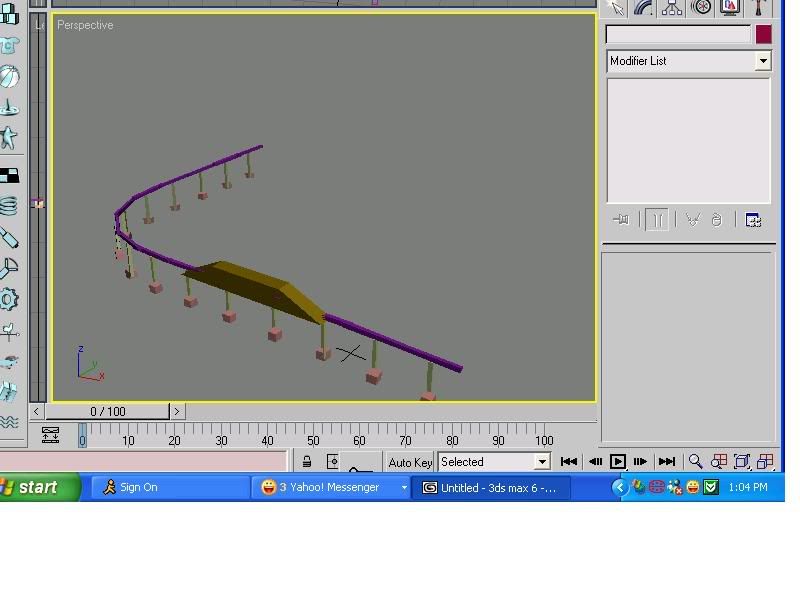Click the checkerboard icon in the left toolbar

pos(9,176)
